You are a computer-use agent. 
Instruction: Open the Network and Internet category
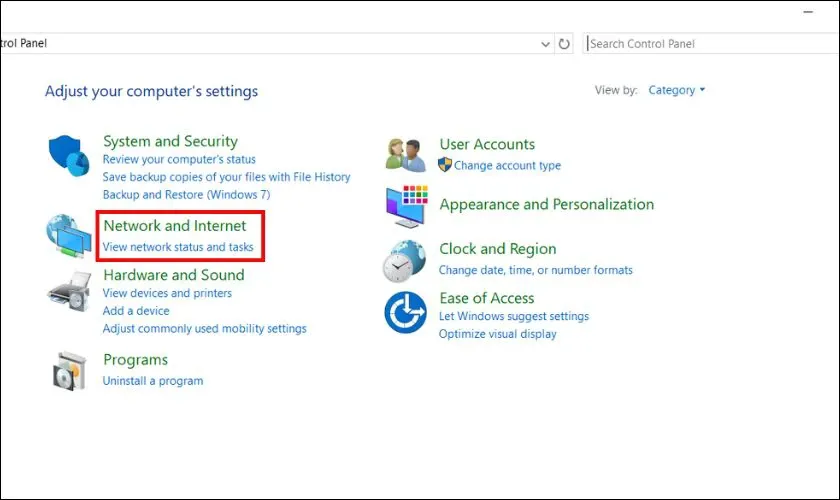coord(174,226)
